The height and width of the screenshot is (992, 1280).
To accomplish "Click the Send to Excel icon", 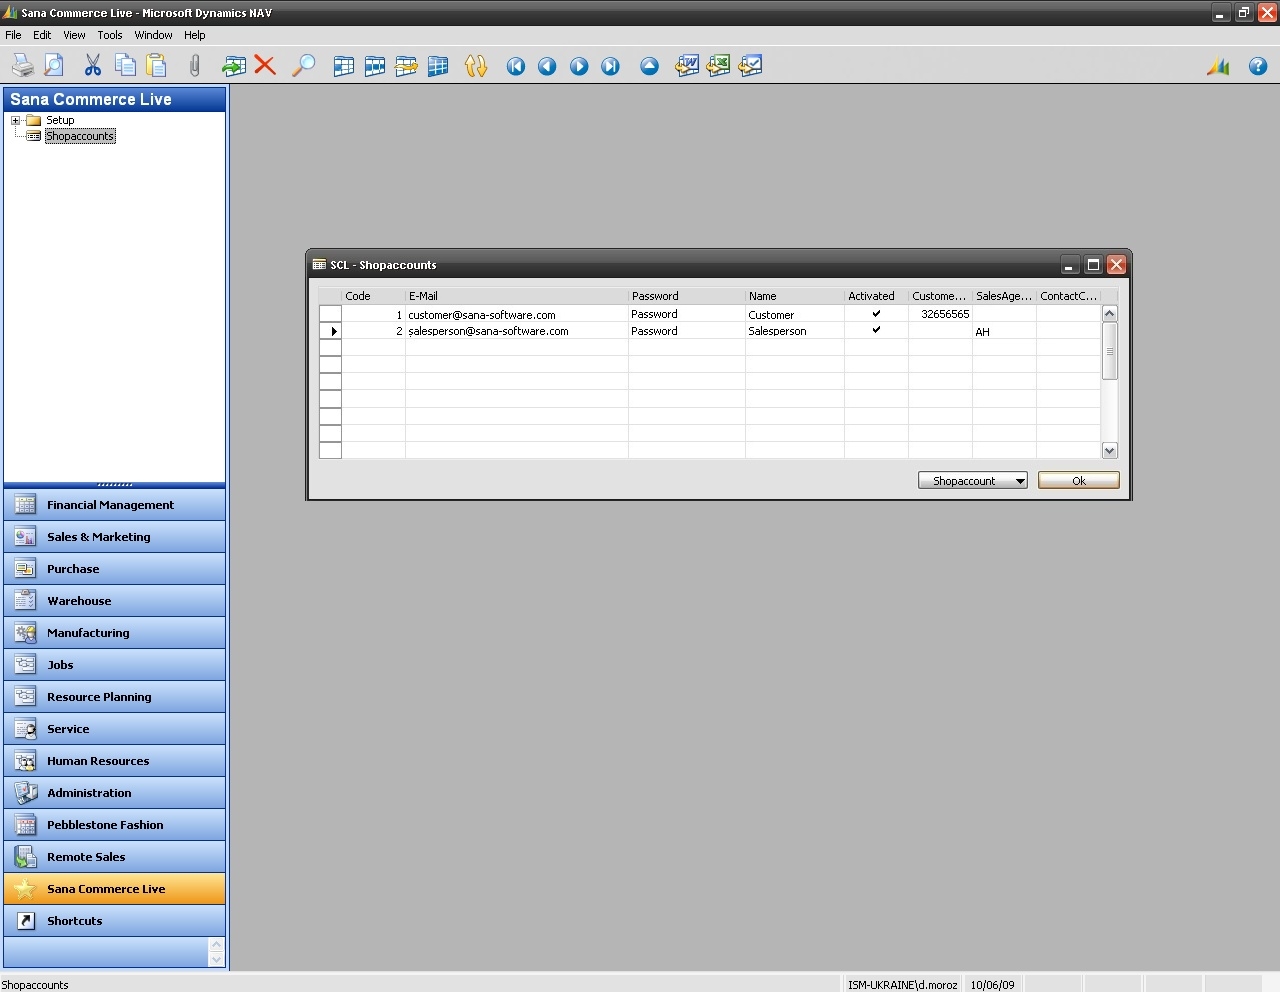I will point(718,66).
